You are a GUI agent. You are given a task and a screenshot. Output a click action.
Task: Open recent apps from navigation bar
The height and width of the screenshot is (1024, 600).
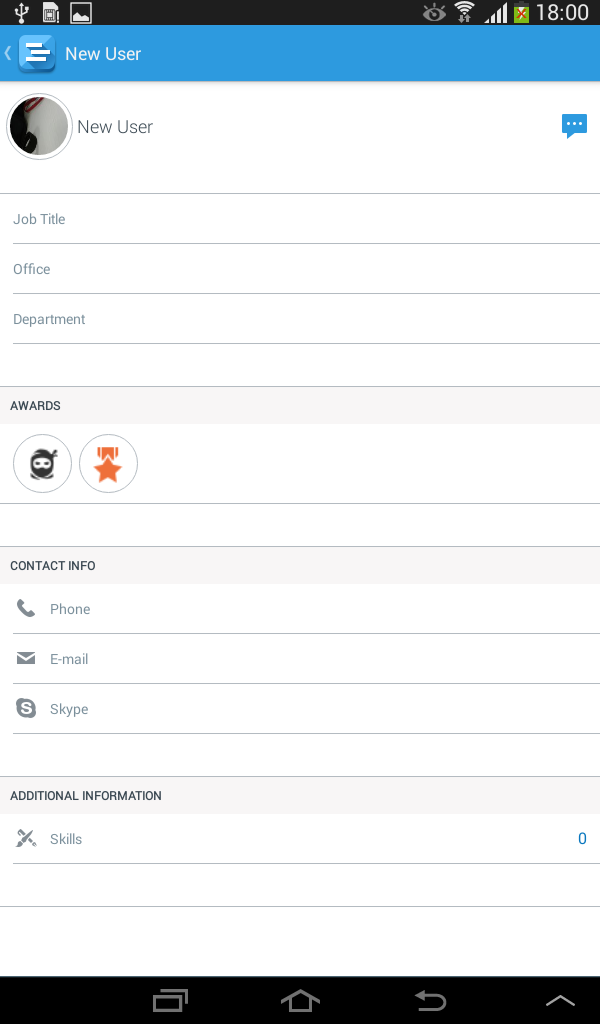pos(170,1000)
